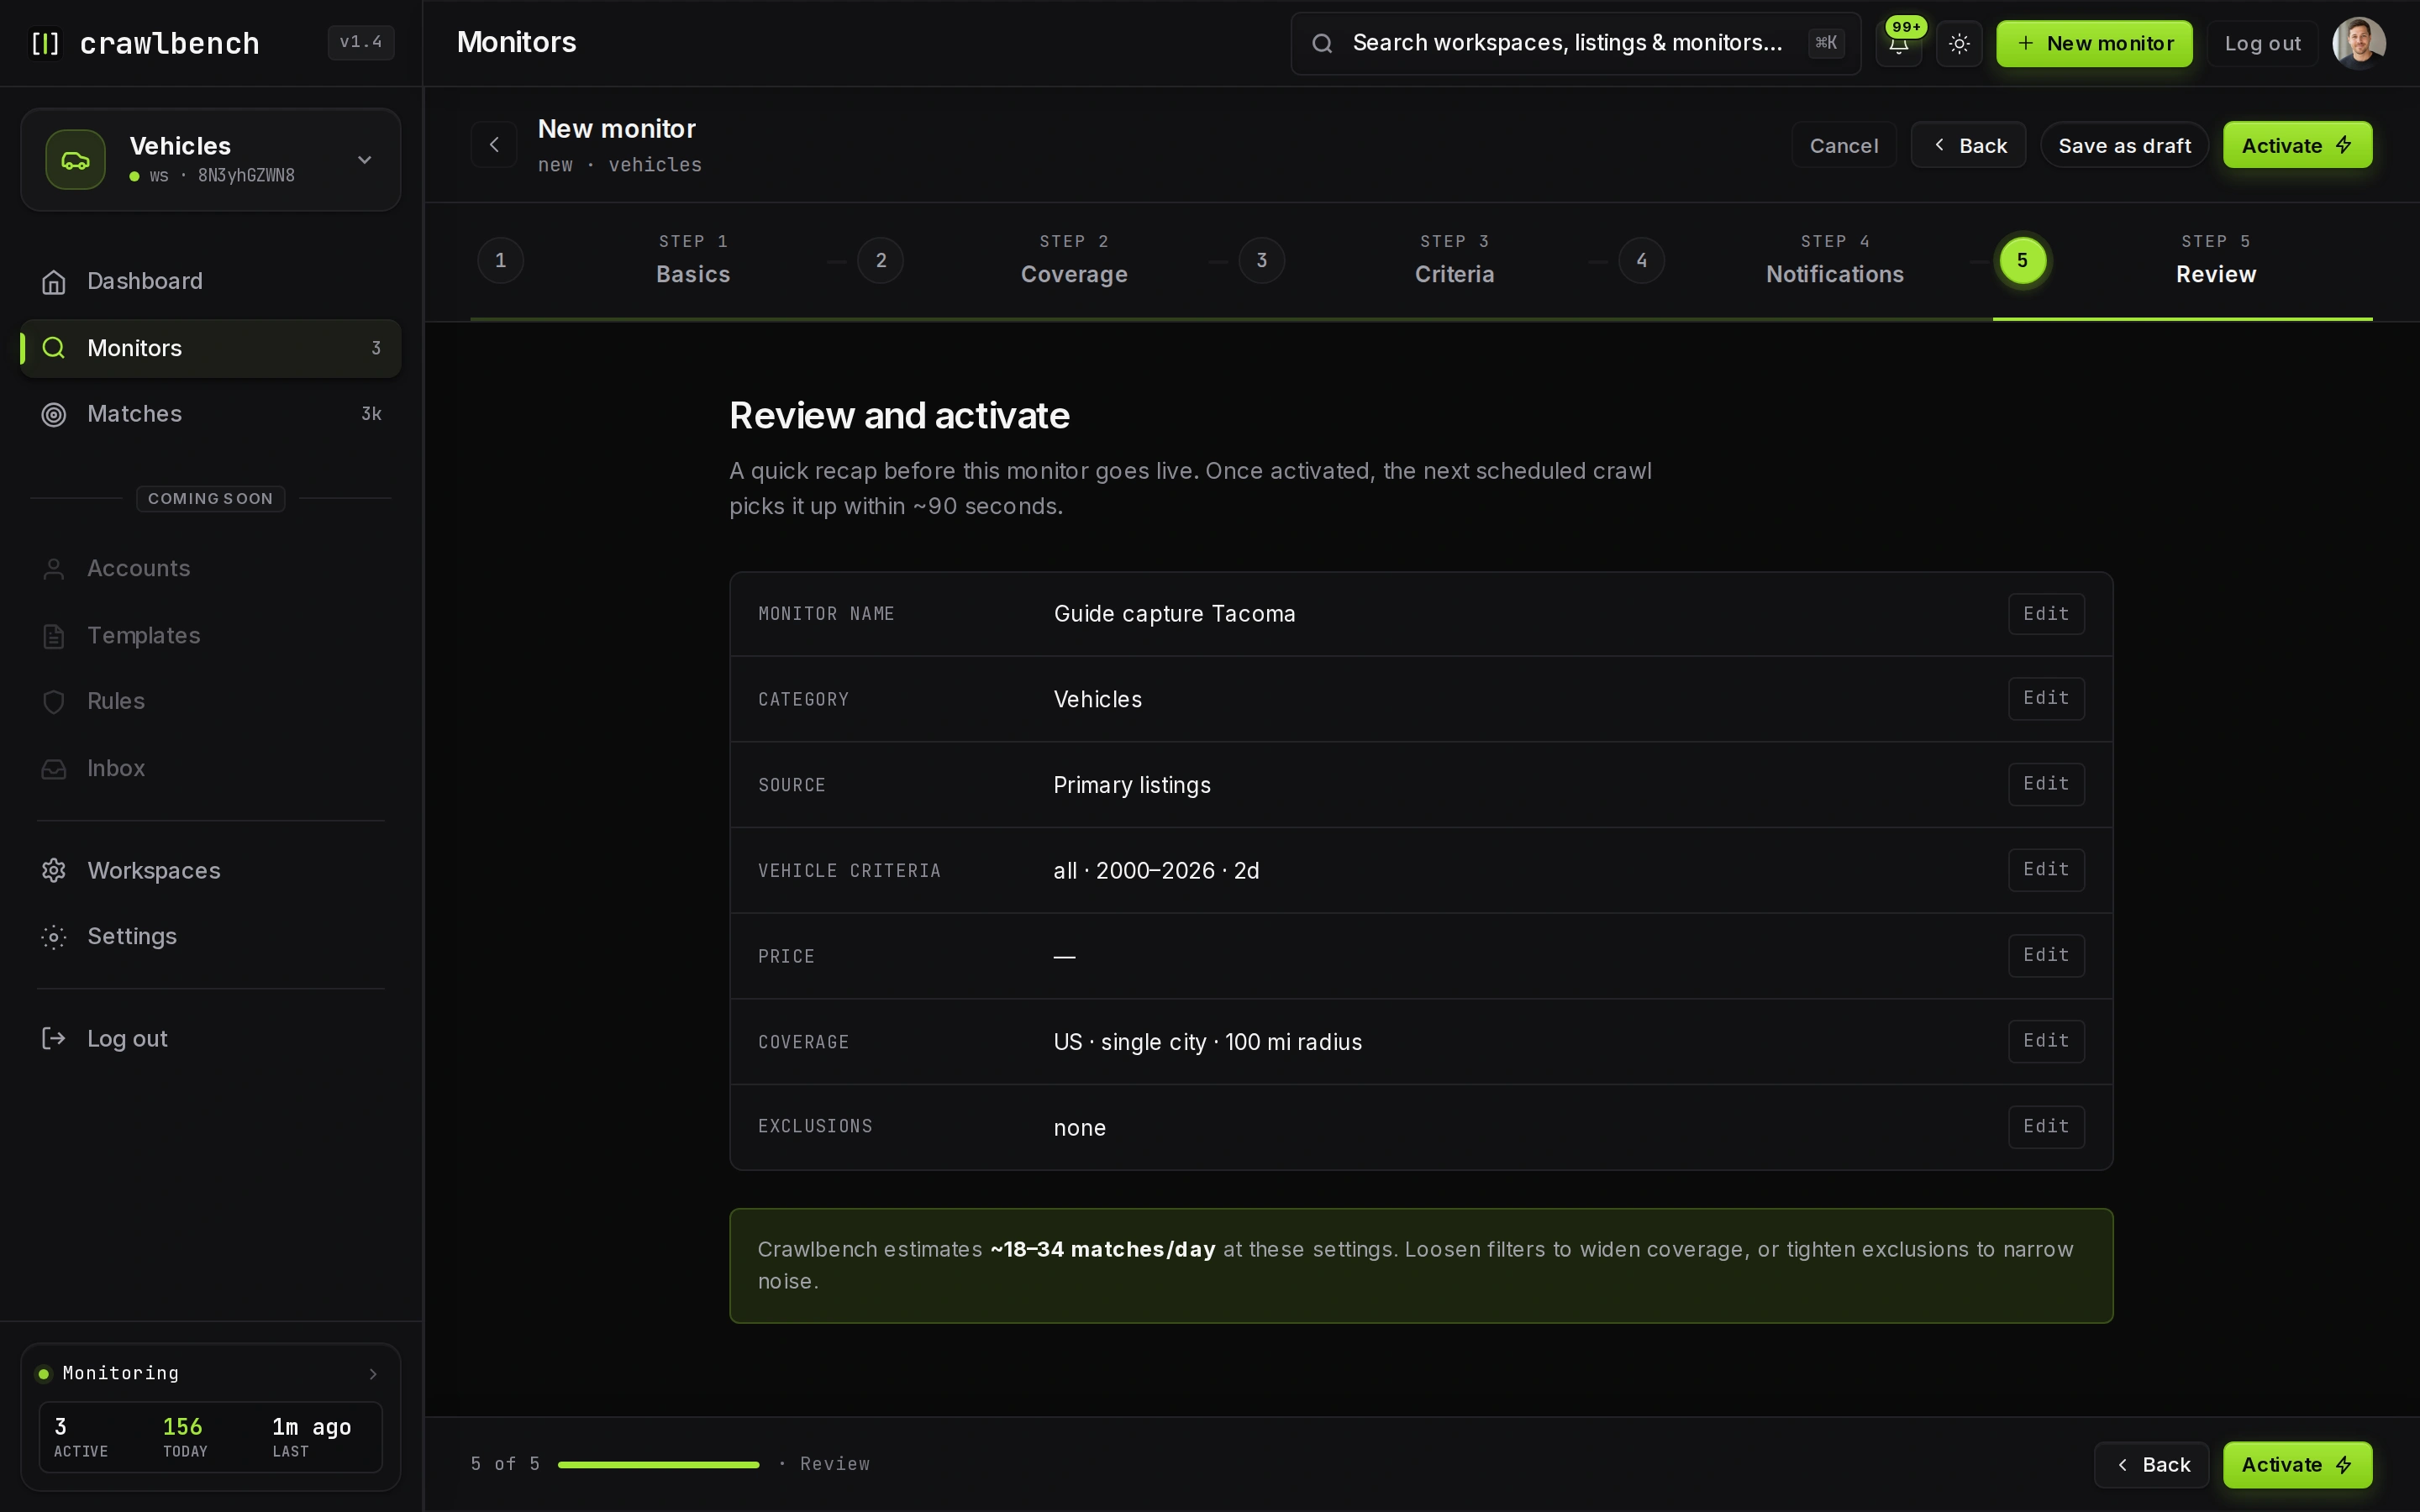Click step circle number 3
This screenshot has height=1512, width=2420.
[1262, 261]
